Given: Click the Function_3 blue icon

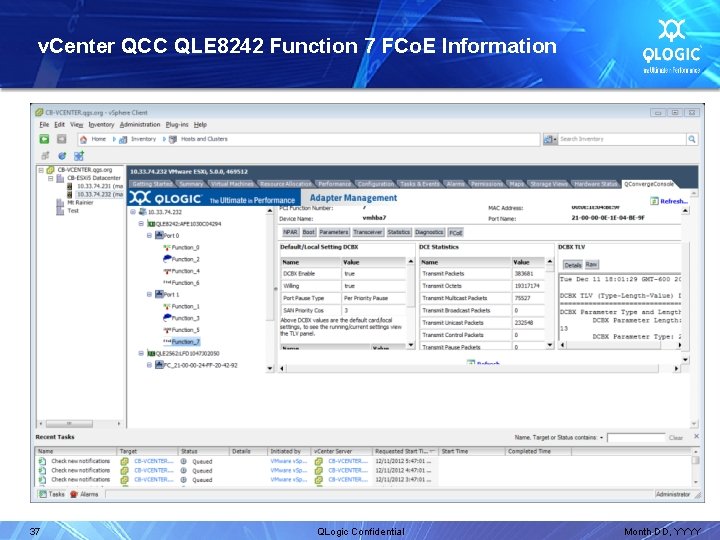Looking at the screenshot, I should point(167,318).
